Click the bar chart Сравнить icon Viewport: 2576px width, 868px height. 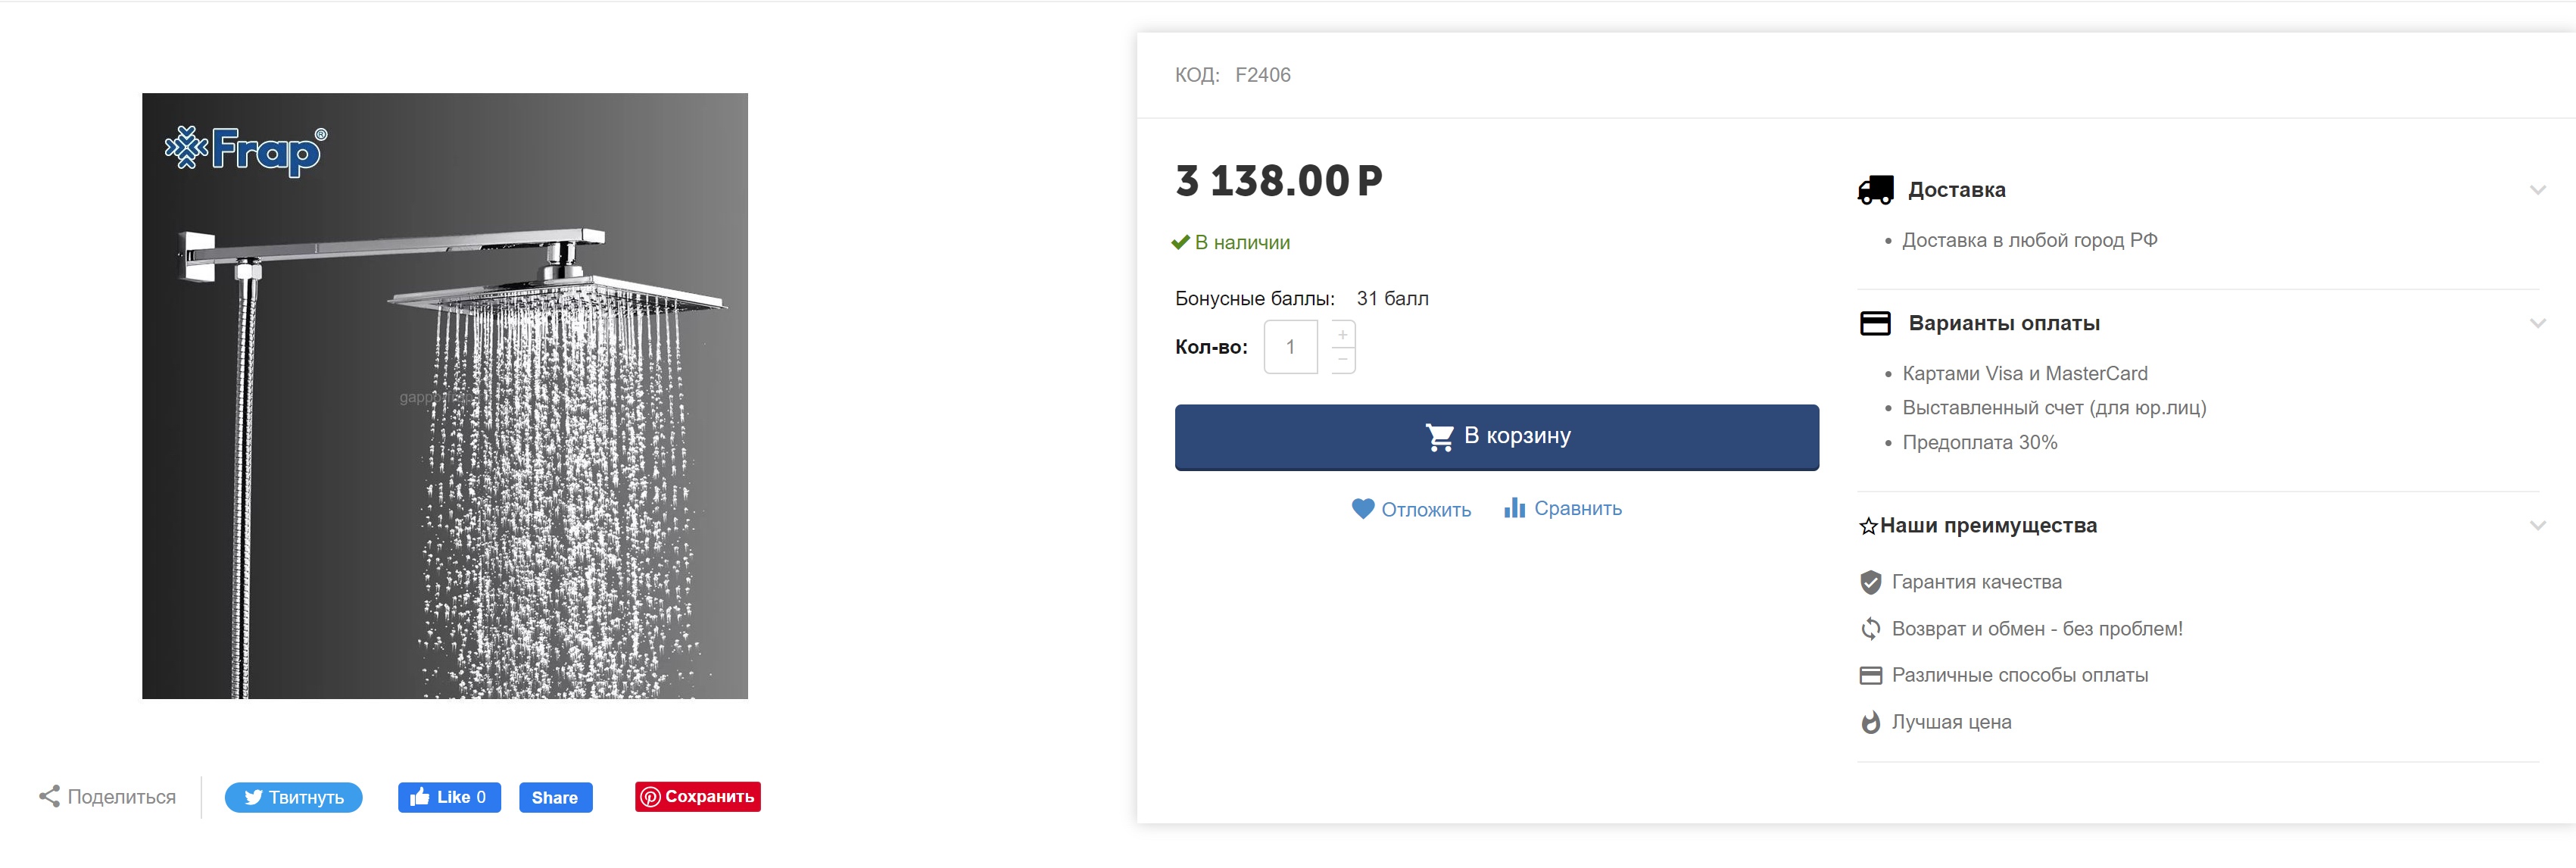click(1514, 508)
